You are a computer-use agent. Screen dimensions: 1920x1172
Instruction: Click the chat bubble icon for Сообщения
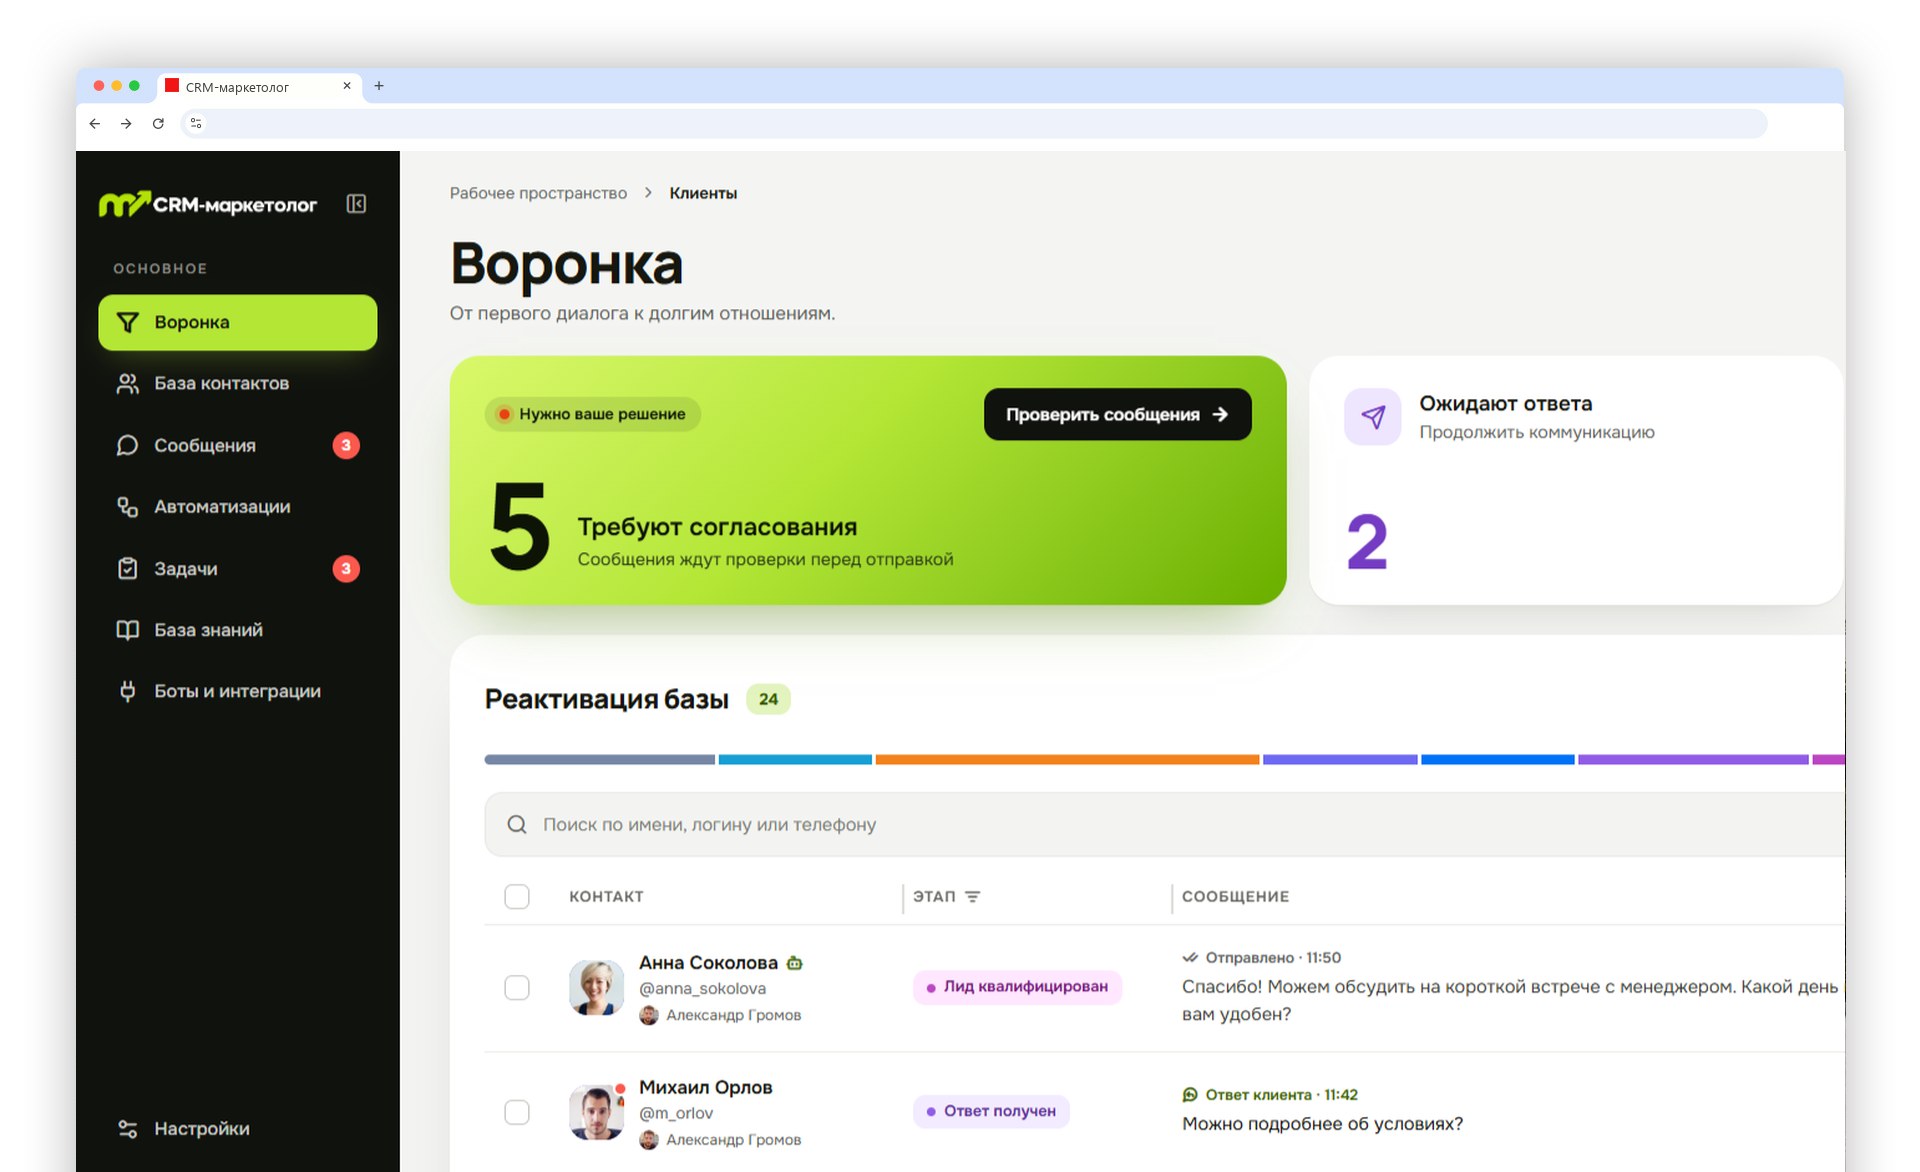[x=127, y=445]
